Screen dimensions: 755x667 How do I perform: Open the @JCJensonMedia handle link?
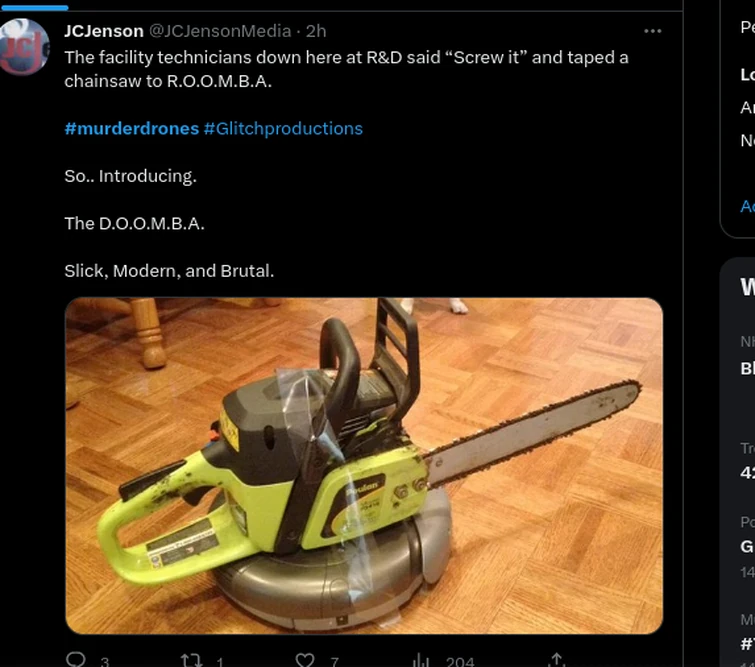[x=220, y=31]
